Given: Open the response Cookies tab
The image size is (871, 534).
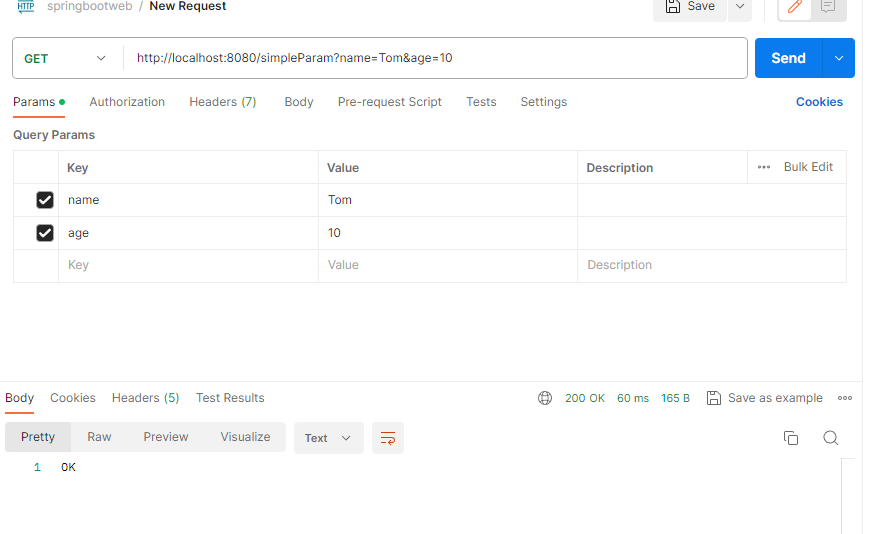Looking at the screenshot, I should (x=73, y=398).
